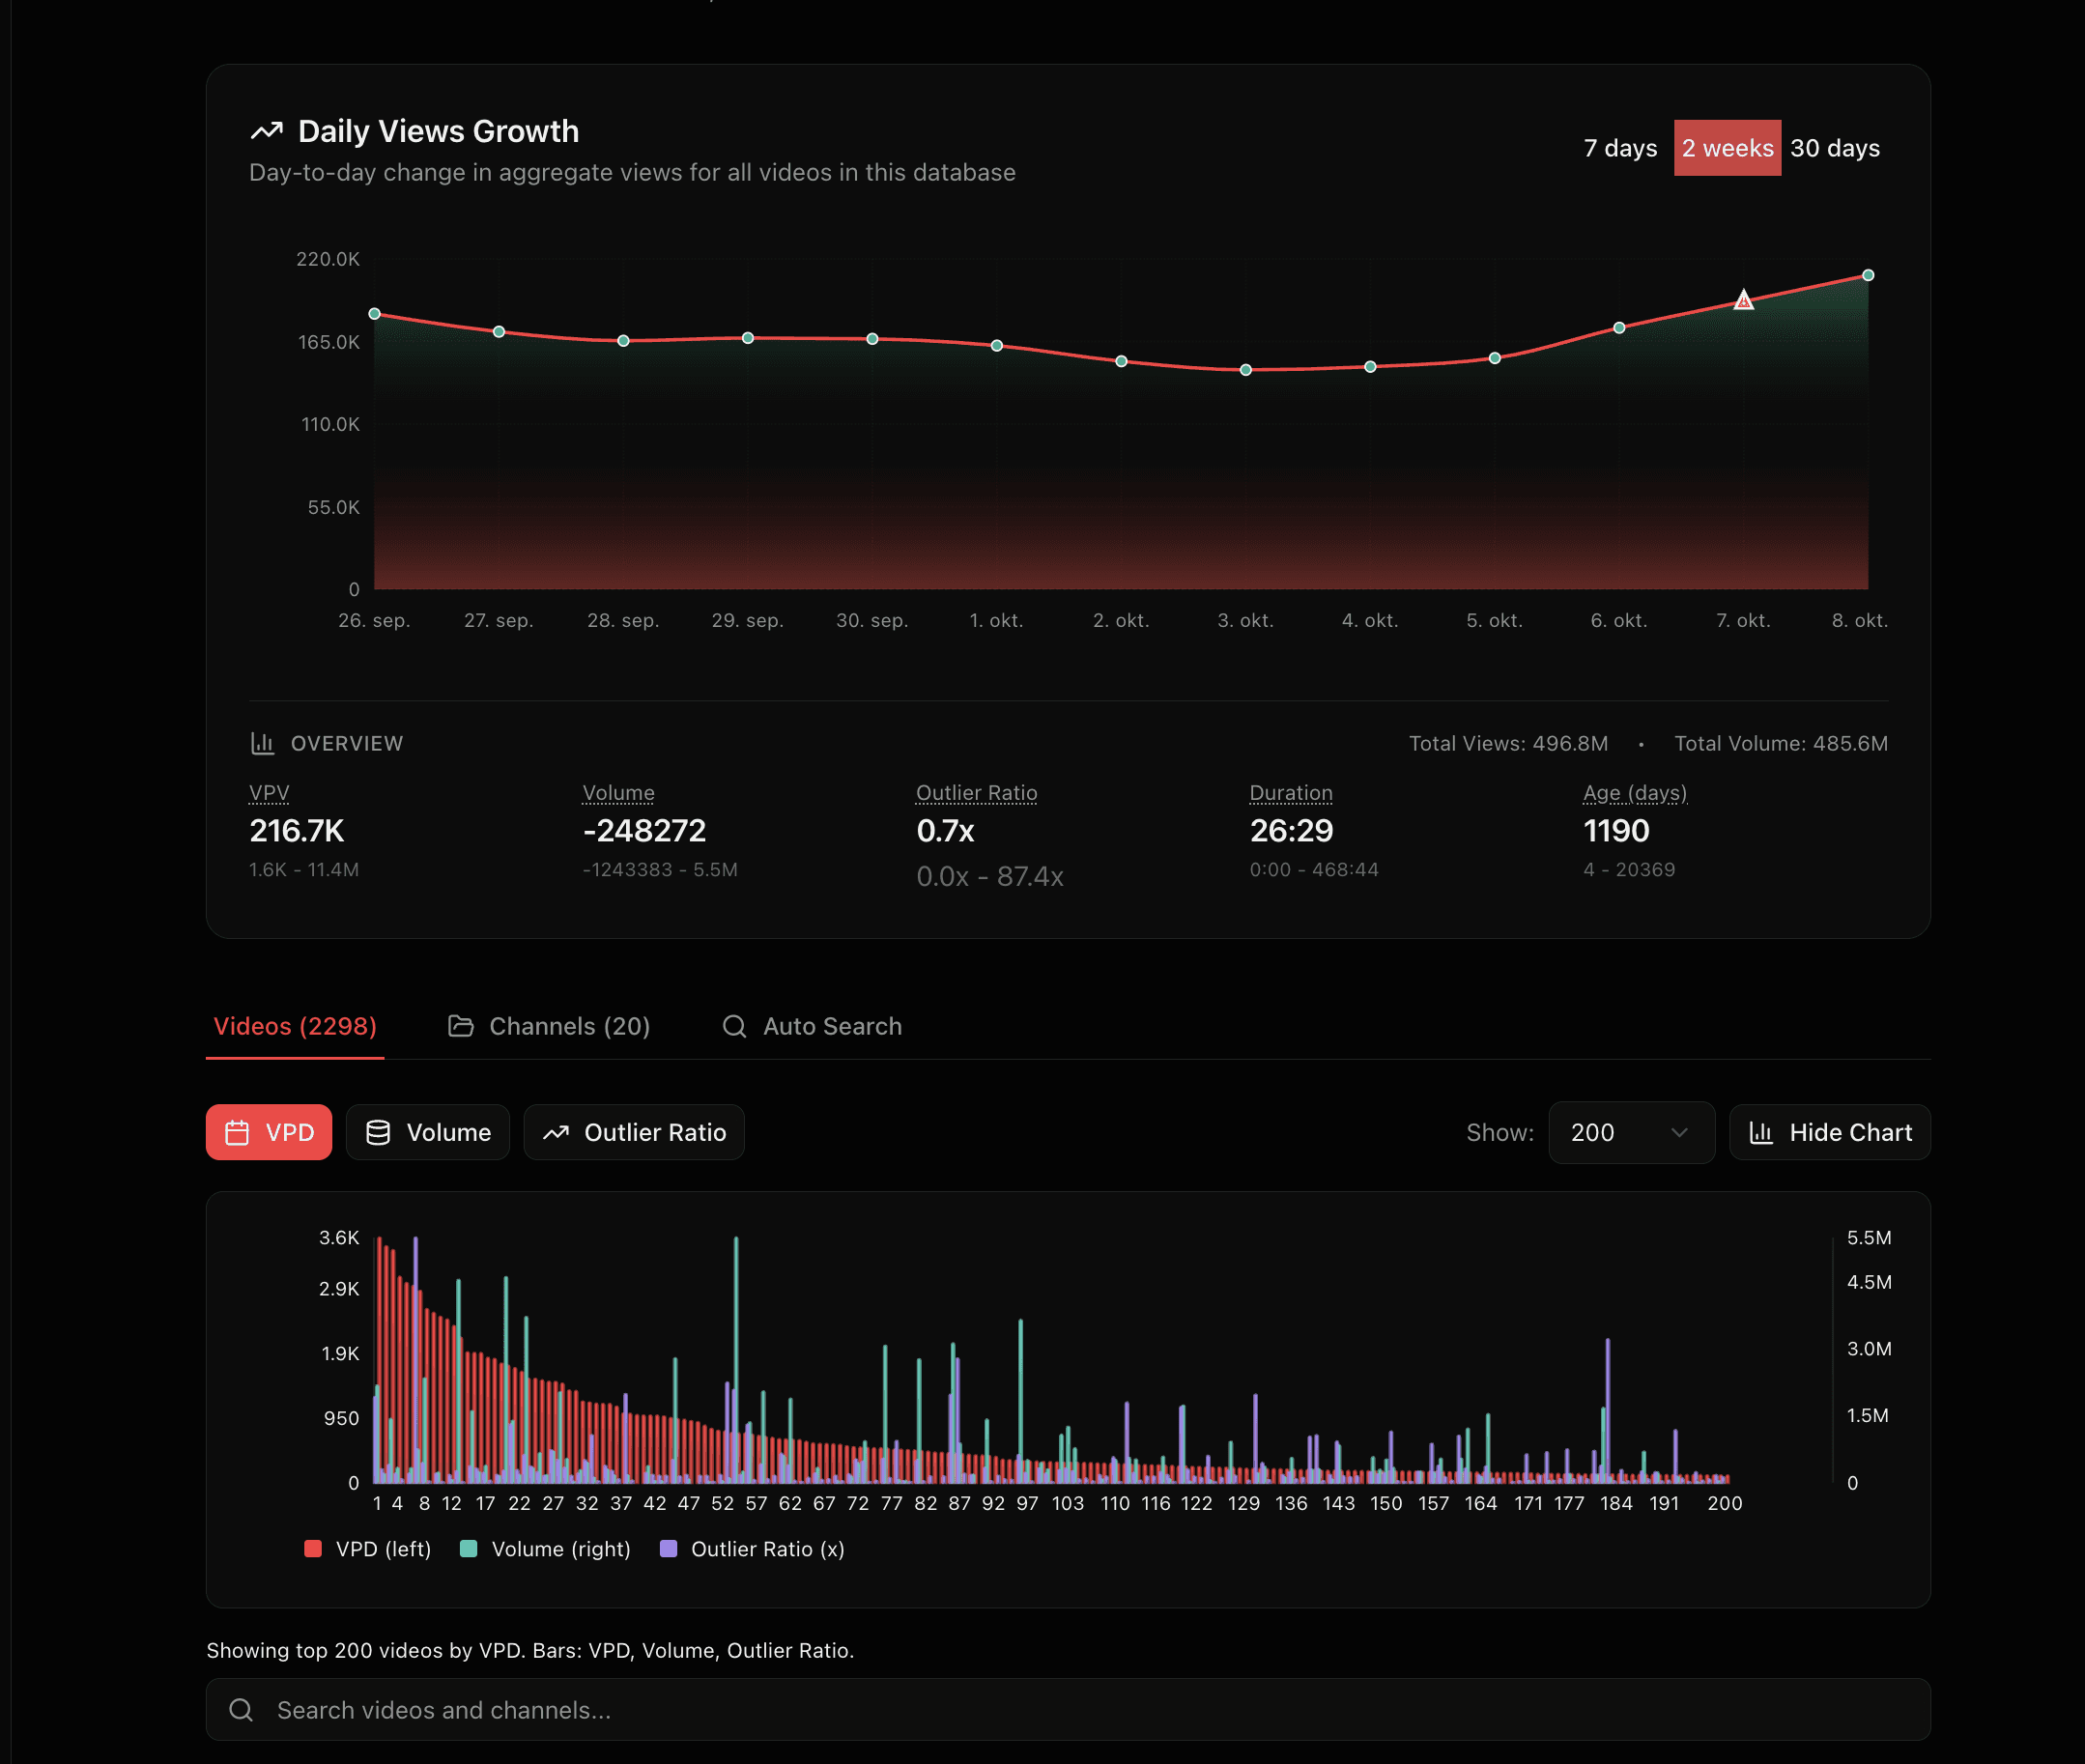Click the chart icon in Hide Chart button
This screenshot has height=1764, width=2085.
(x=1761, y=1132)
